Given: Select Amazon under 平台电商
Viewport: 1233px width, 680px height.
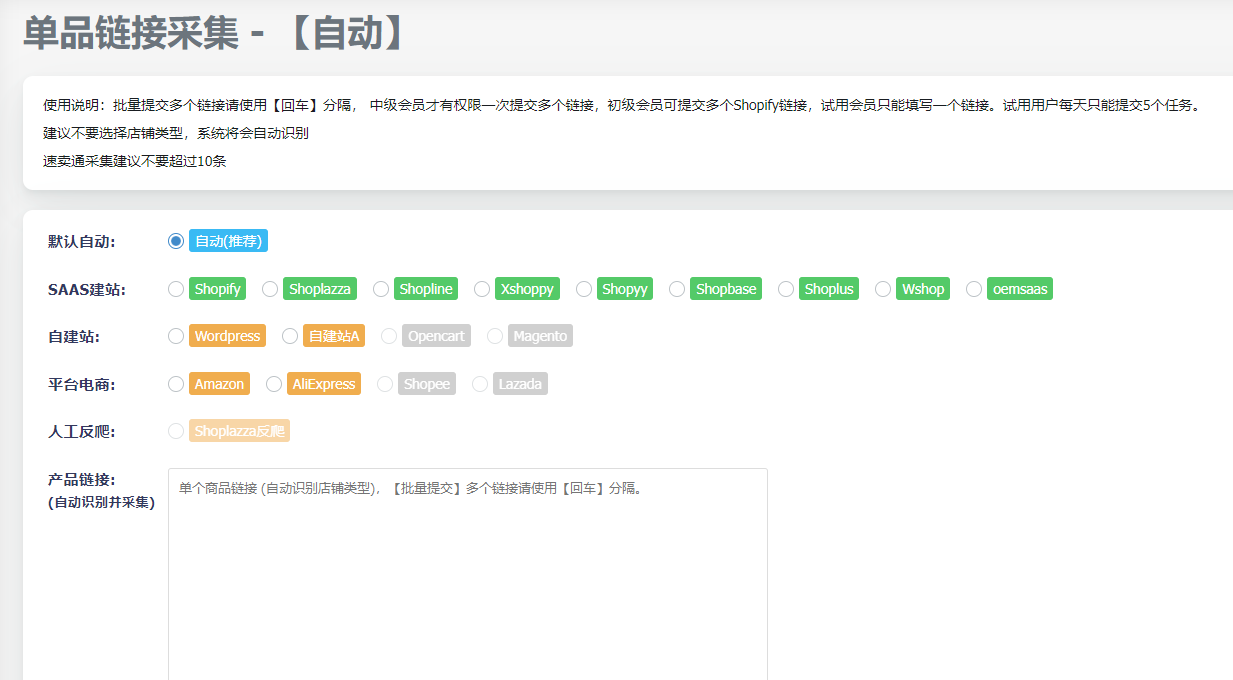Looking at the screenshot, I should [176, 384].
